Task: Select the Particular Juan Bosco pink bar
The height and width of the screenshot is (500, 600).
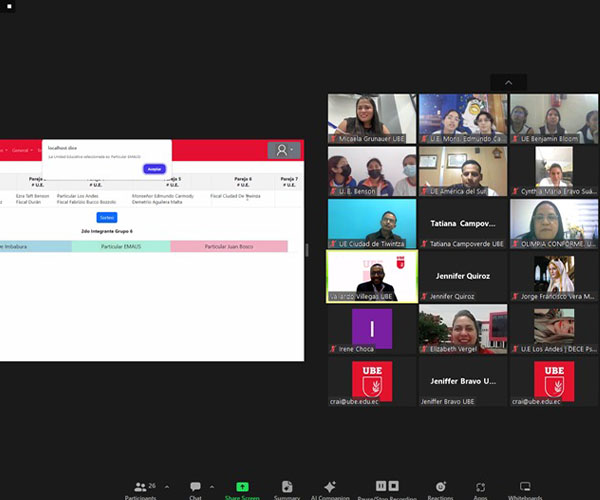Action: pos(229,246)
